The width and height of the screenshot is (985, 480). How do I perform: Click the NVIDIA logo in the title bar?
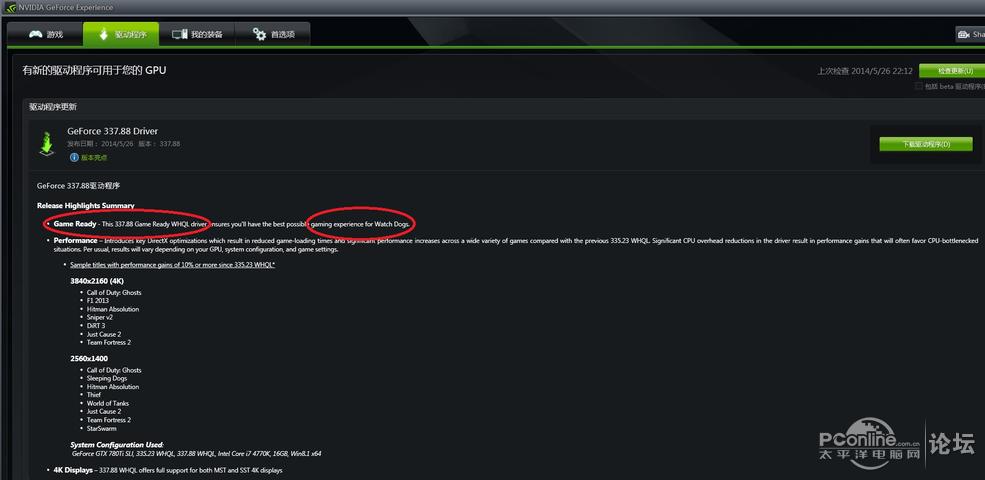coord(11,8)
